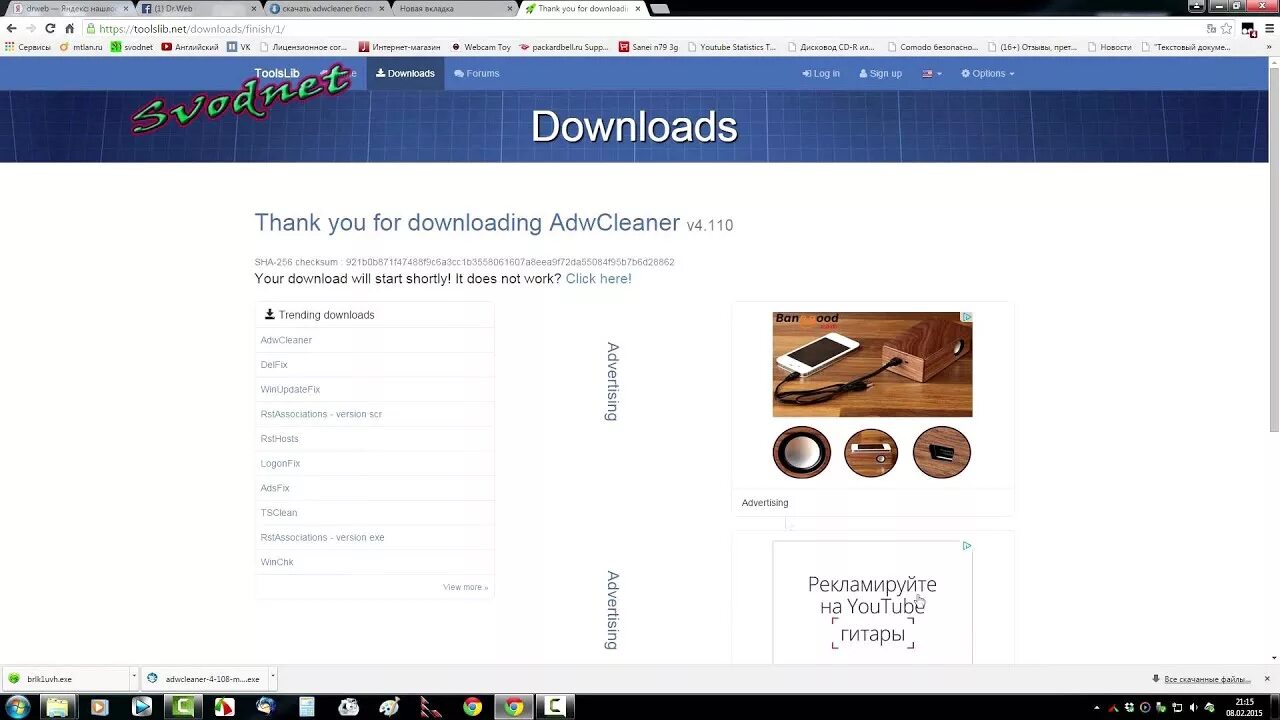Open RstAssociations - version exe

coord(375,537)
